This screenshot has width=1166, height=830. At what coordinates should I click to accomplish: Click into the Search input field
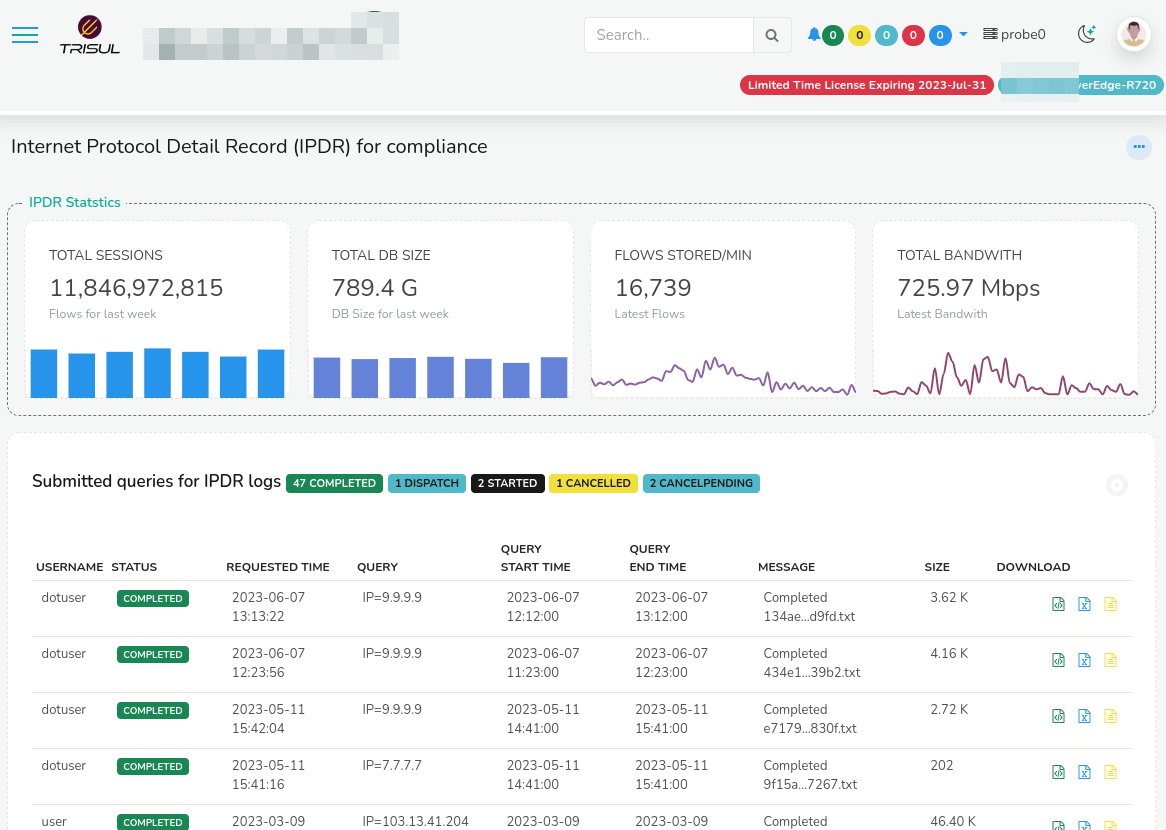(668, 35)
